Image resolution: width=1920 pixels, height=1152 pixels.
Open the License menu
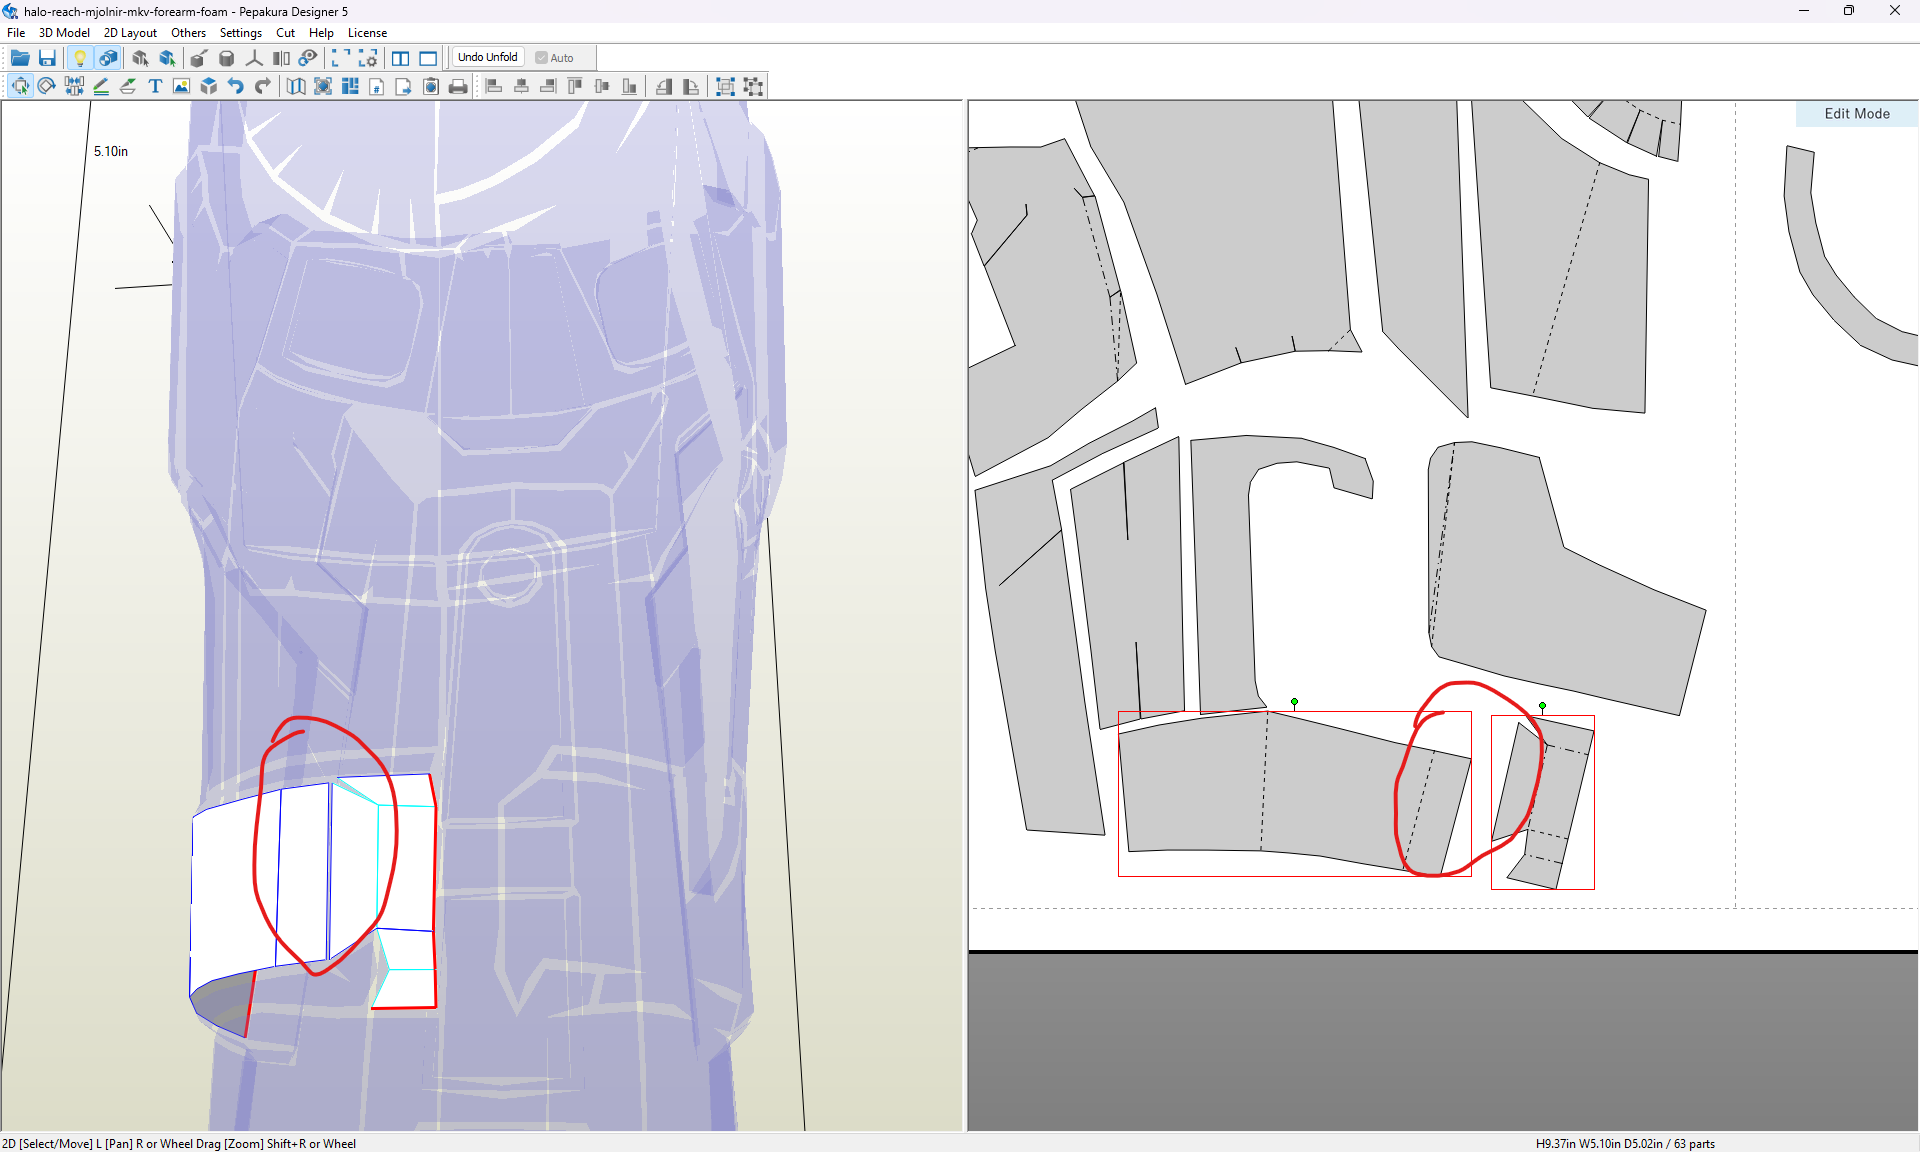pos(367,33)
